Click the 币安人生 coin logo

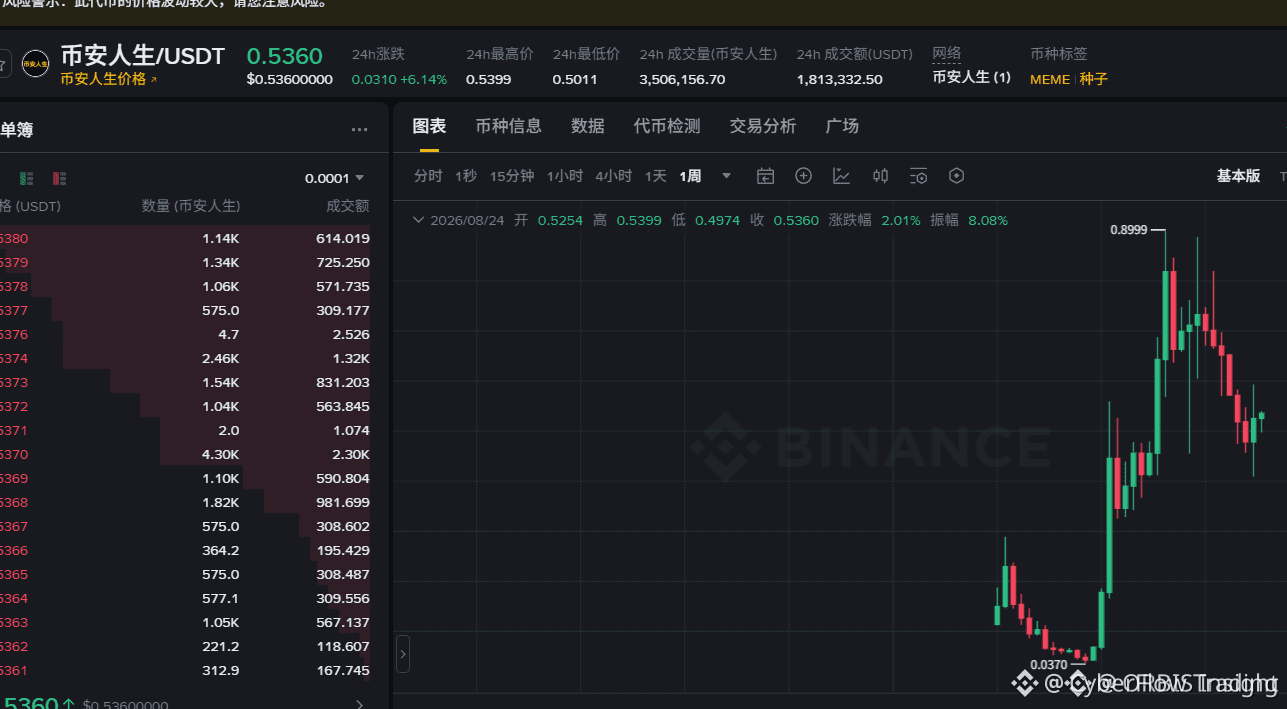[35, 63]
